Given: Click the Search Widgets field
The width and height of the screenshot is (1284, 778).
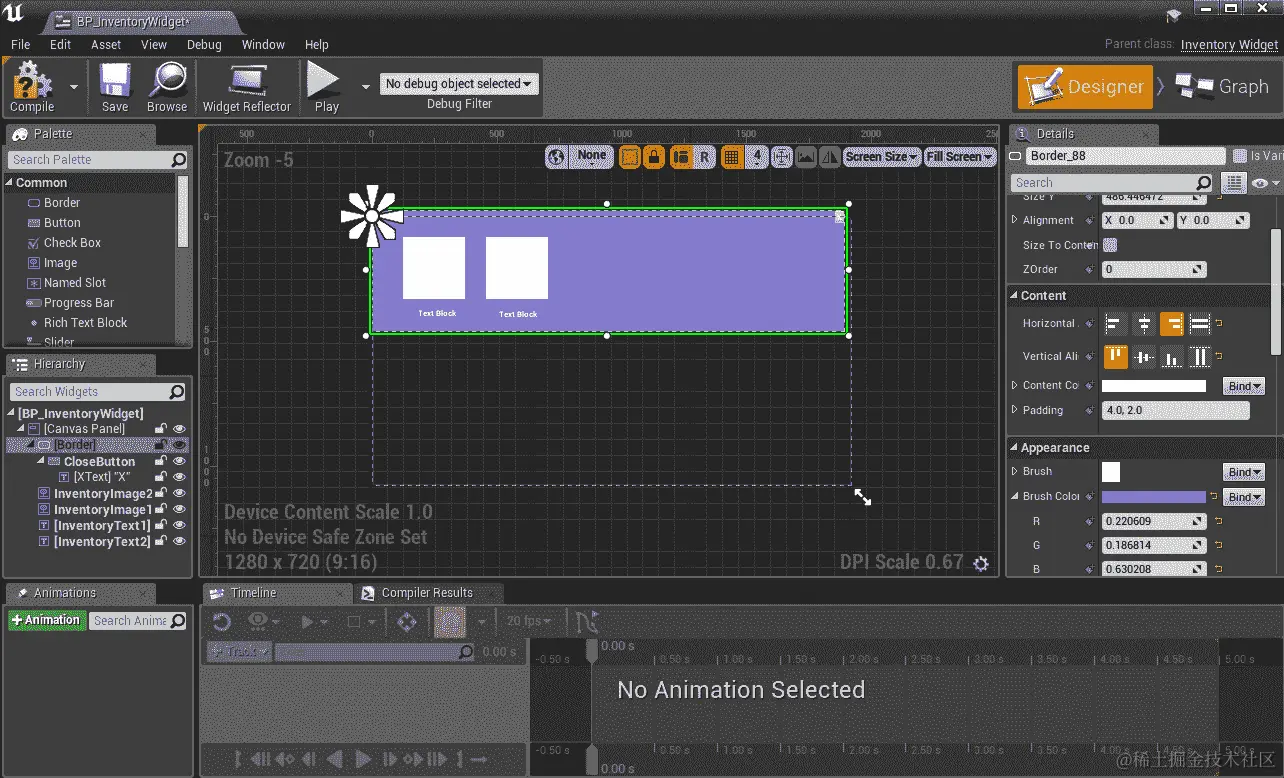Looking at the screenshot, I should (x=98, y=392).
